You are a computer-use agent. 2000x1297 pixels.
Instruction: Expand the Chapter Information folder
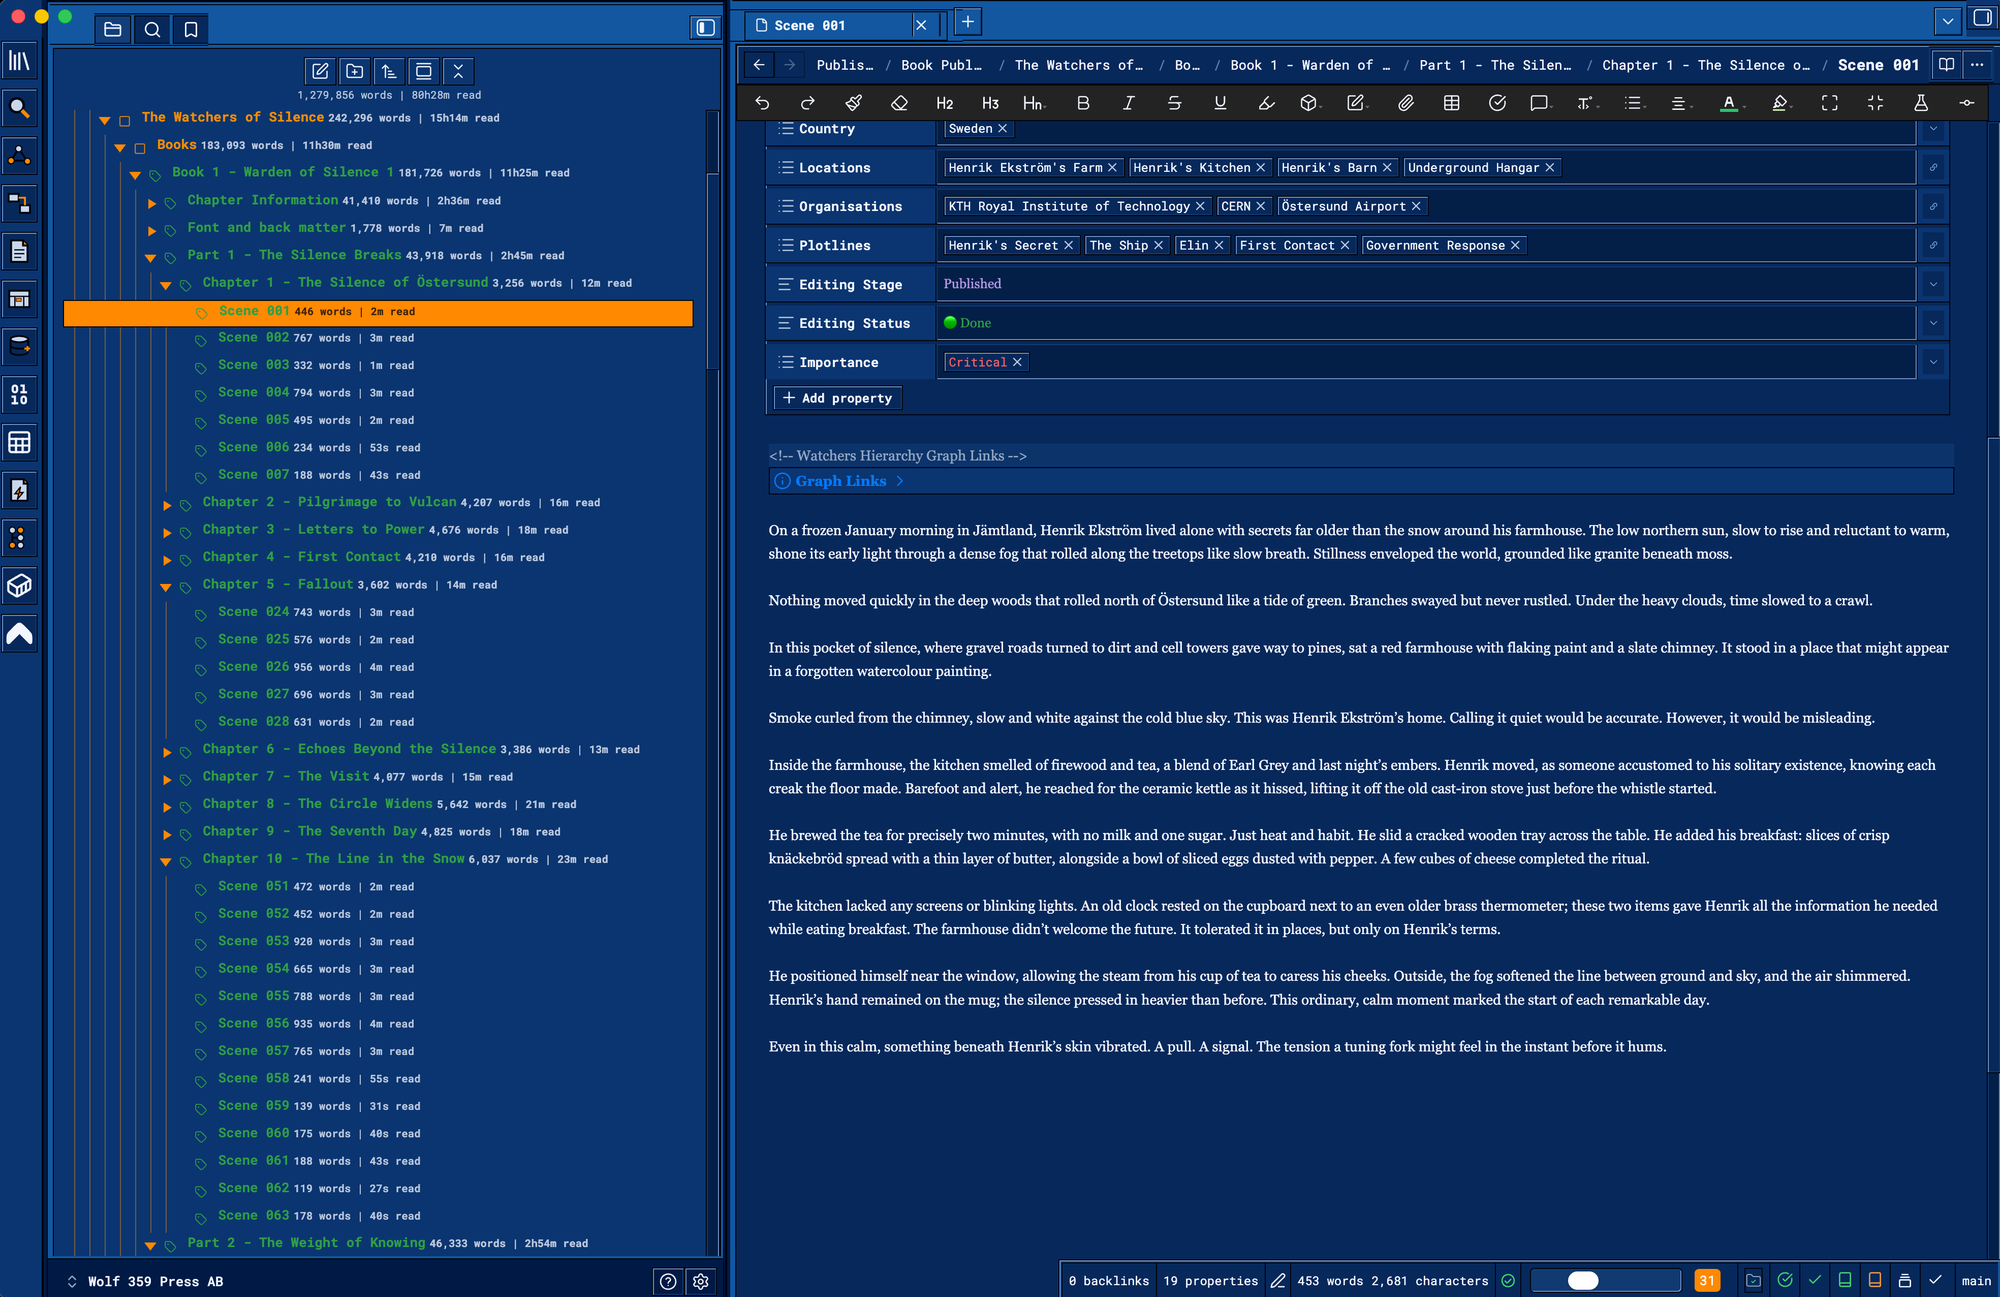point(152,203)
